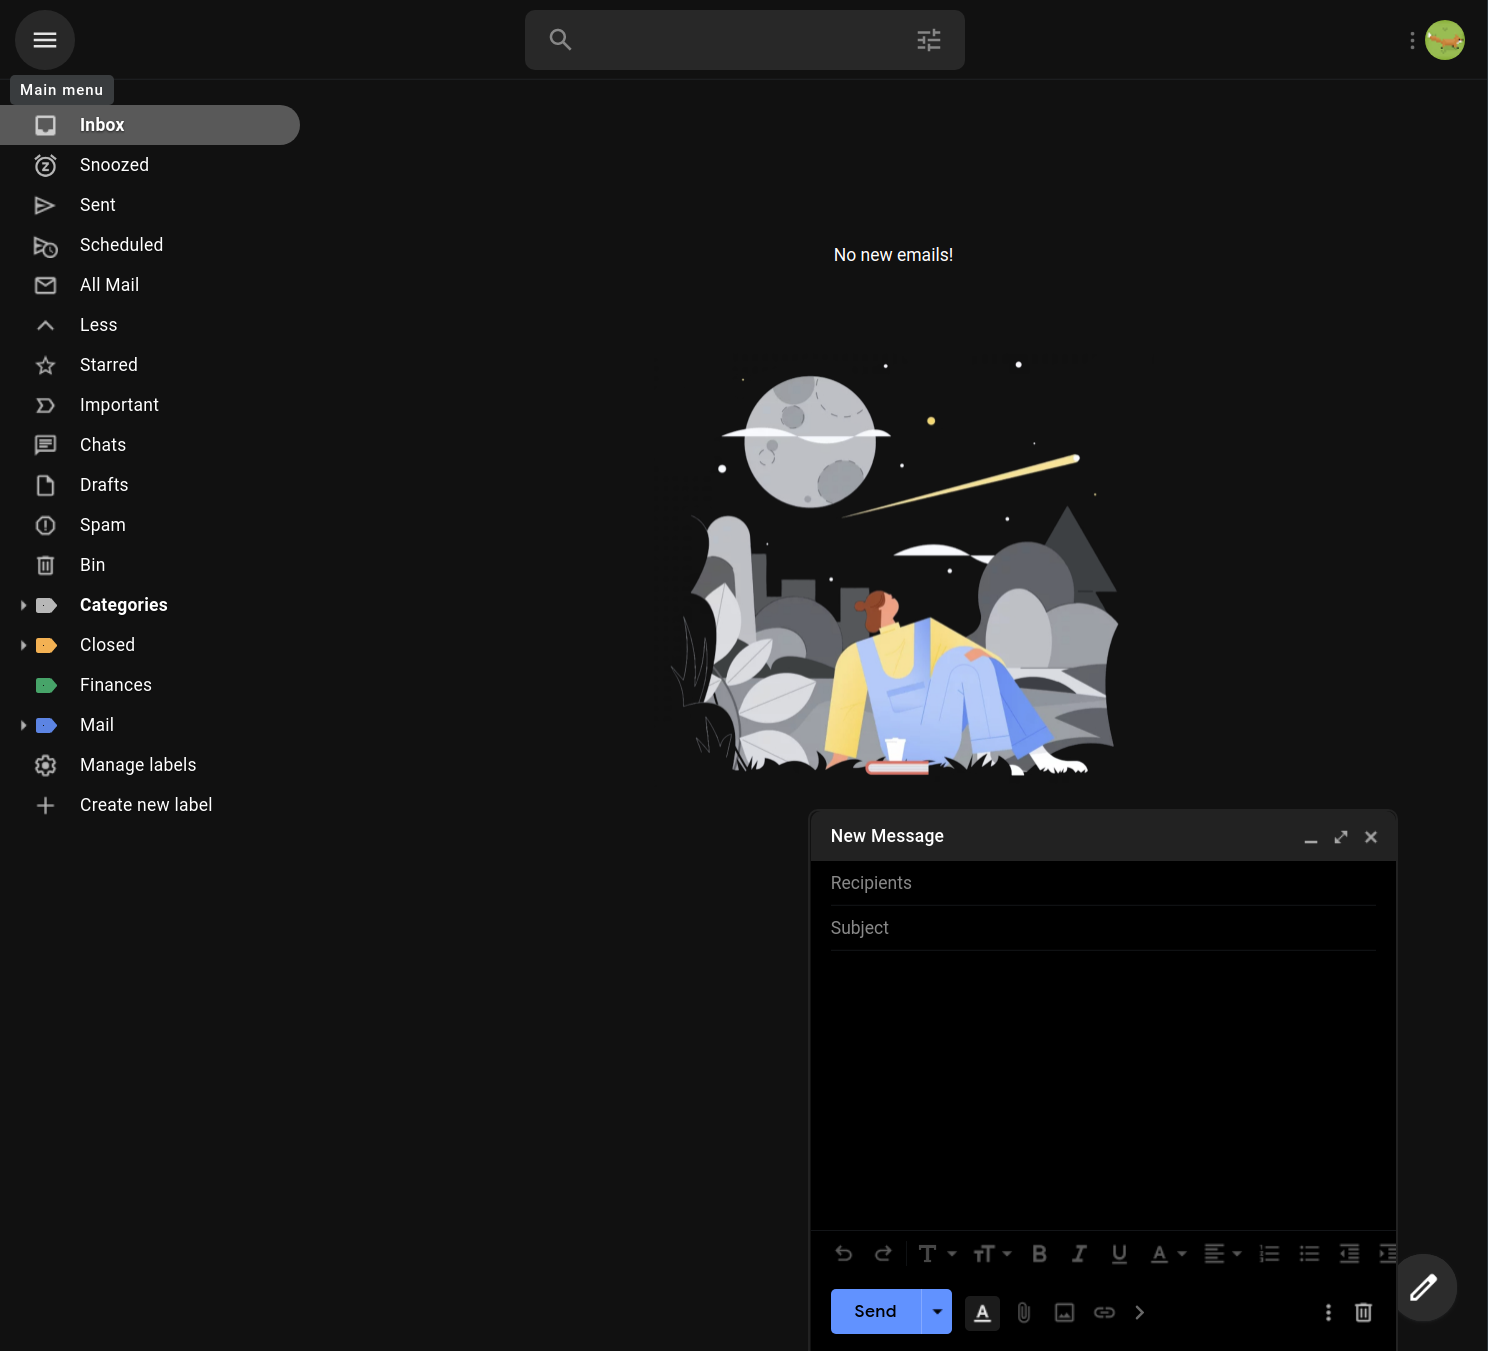Viewport: 1488px width, 1351px height.
Task: Insert a link into the message
Action: pos(1104,1312)
